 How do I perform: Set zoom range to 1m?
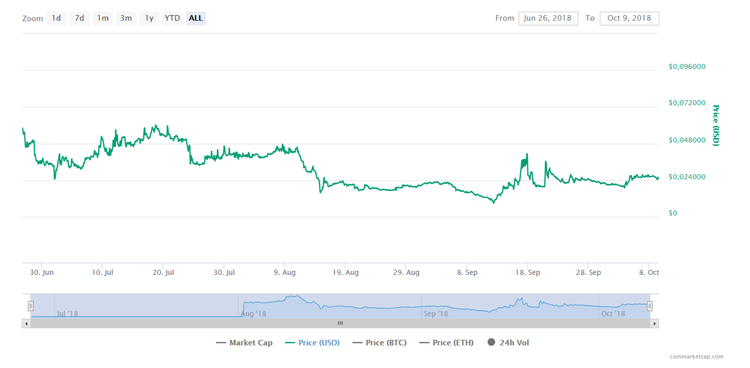tap(102, 19)
